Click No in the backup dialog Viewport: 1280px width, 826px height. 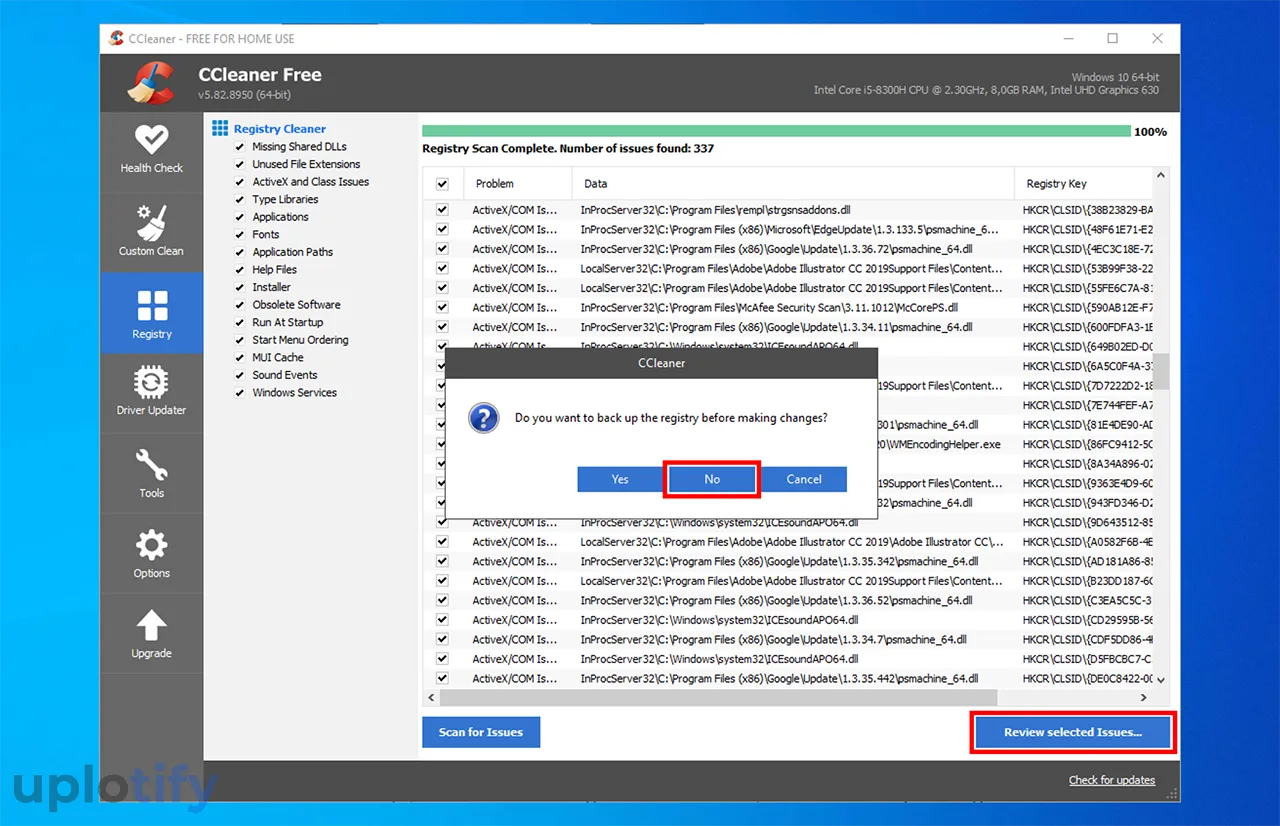(712, 479)
